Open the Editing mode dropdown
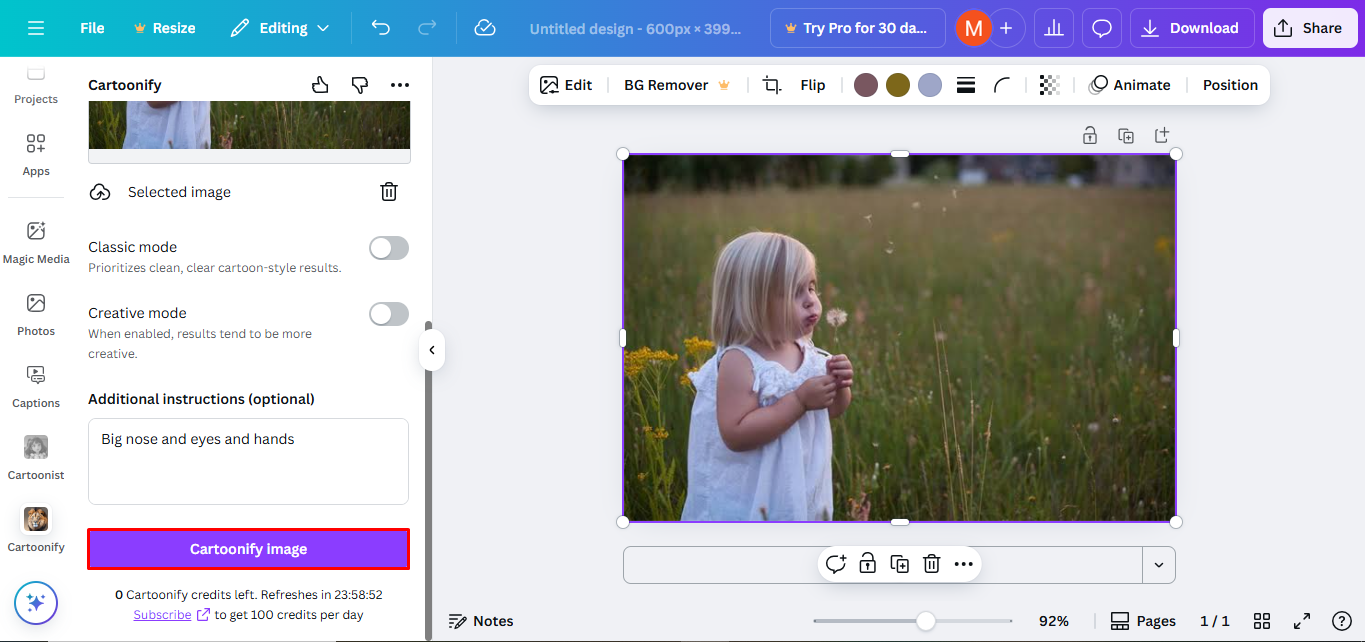The height and width of the screenshot is (642, 1365). coord(280,28)
